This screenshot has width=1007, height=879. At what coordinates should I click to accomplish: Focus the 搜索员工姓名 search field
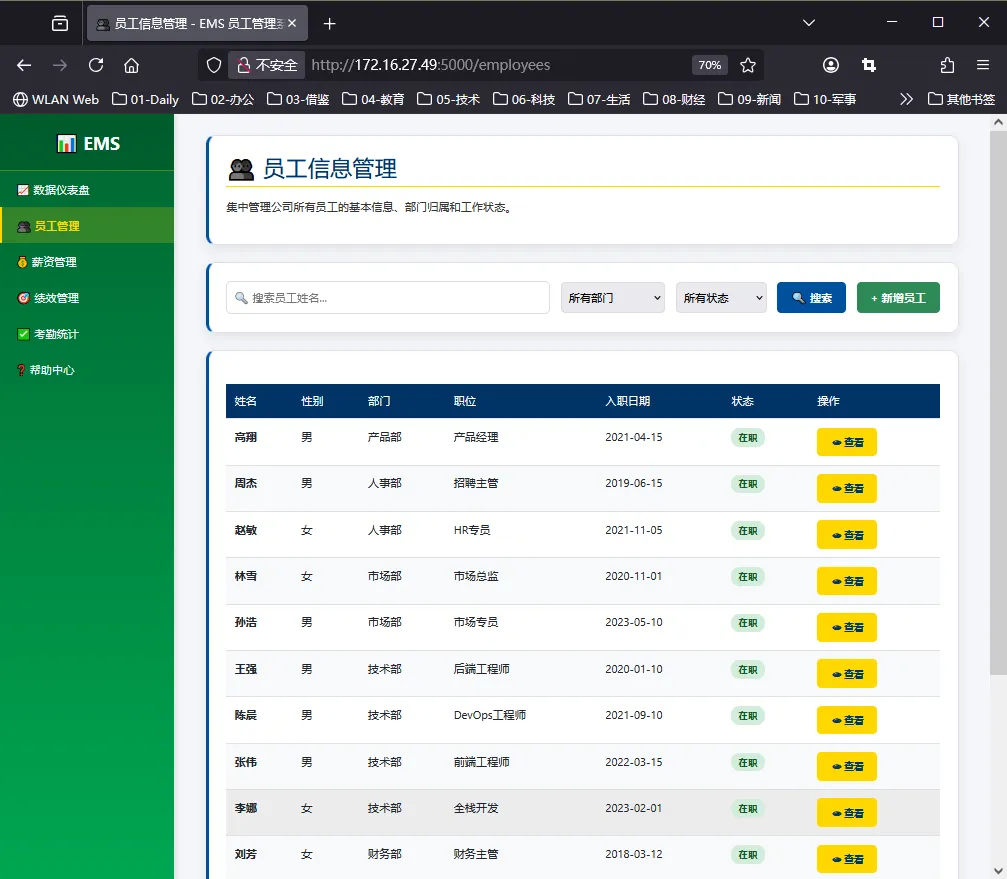(x=387, y=298)
